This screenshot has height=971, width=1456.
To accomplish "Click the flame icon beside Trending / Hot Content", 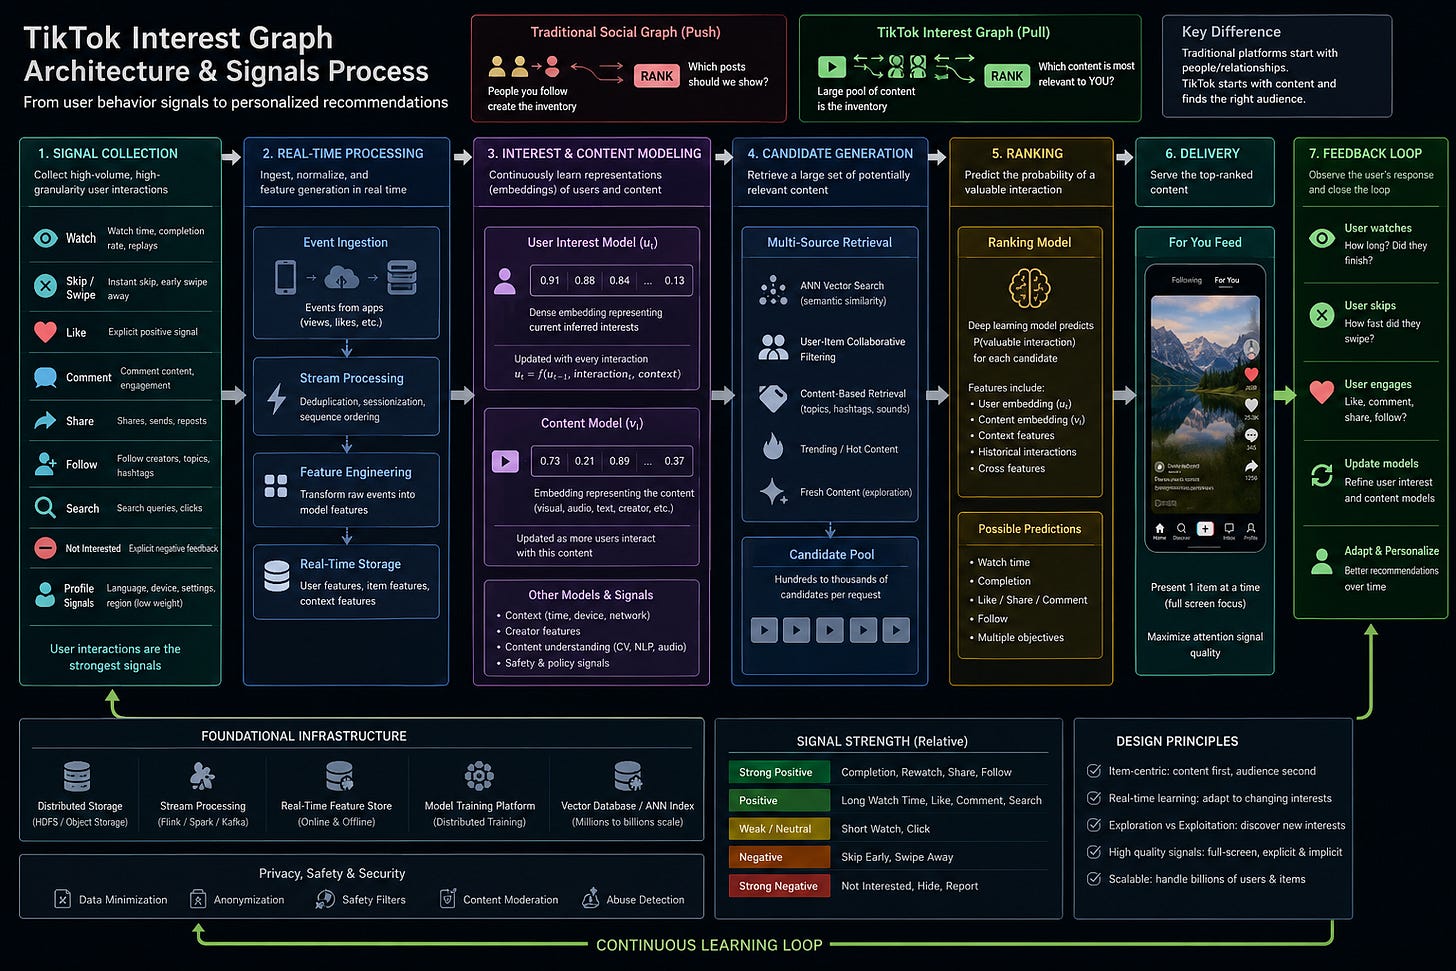I will coord(773,446).
